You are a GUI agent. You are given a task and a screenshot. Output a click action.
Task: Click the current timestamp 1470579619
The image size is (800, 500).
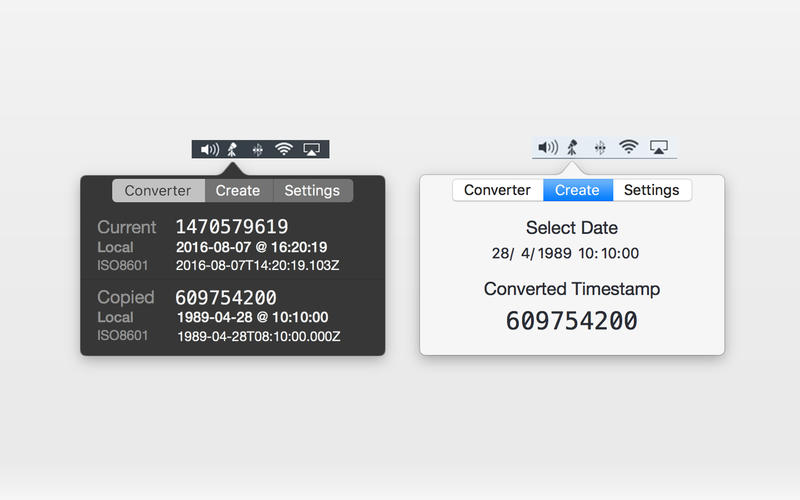(232, 227)
